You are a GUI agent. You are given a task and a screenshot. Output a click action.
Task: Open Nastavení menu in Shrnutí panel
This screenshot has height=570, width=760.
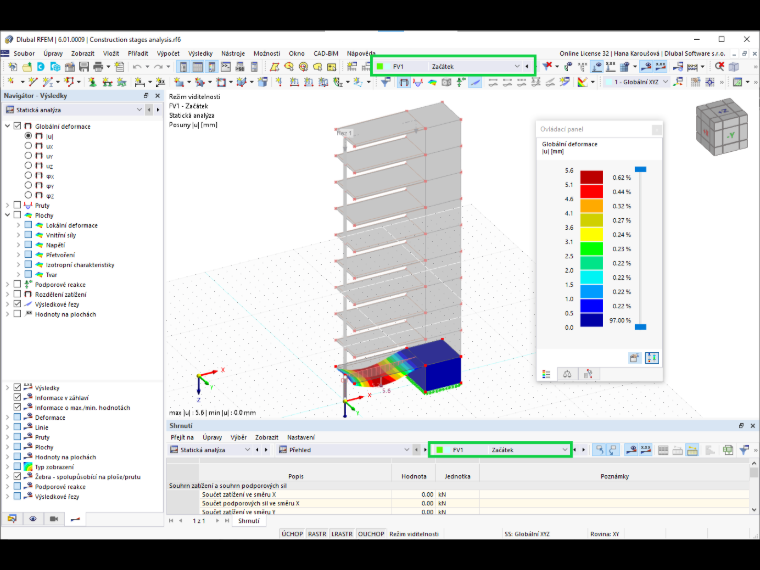tap(301, 437)
